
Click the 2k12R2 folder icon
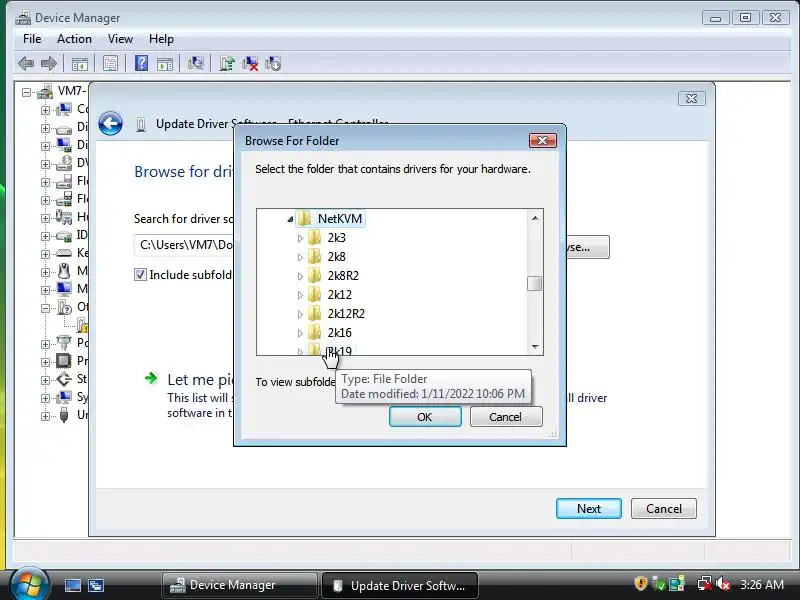pyautogui.click(x=315, y=313)
